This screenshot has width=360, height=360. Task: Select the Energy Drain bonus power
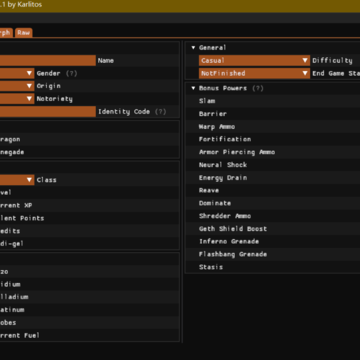tap(223, 178)
